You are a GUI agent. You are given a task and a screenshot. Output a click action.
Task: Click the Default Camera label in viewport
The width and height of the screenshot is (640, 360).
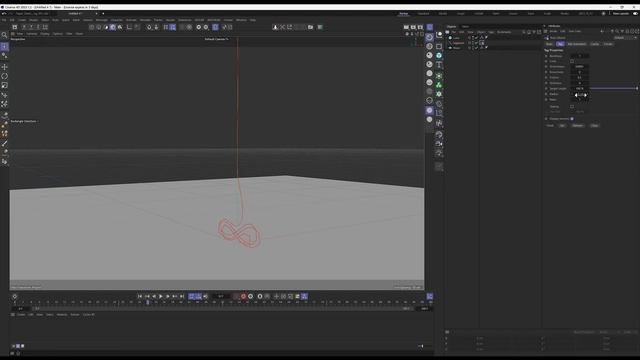(216, 39)
